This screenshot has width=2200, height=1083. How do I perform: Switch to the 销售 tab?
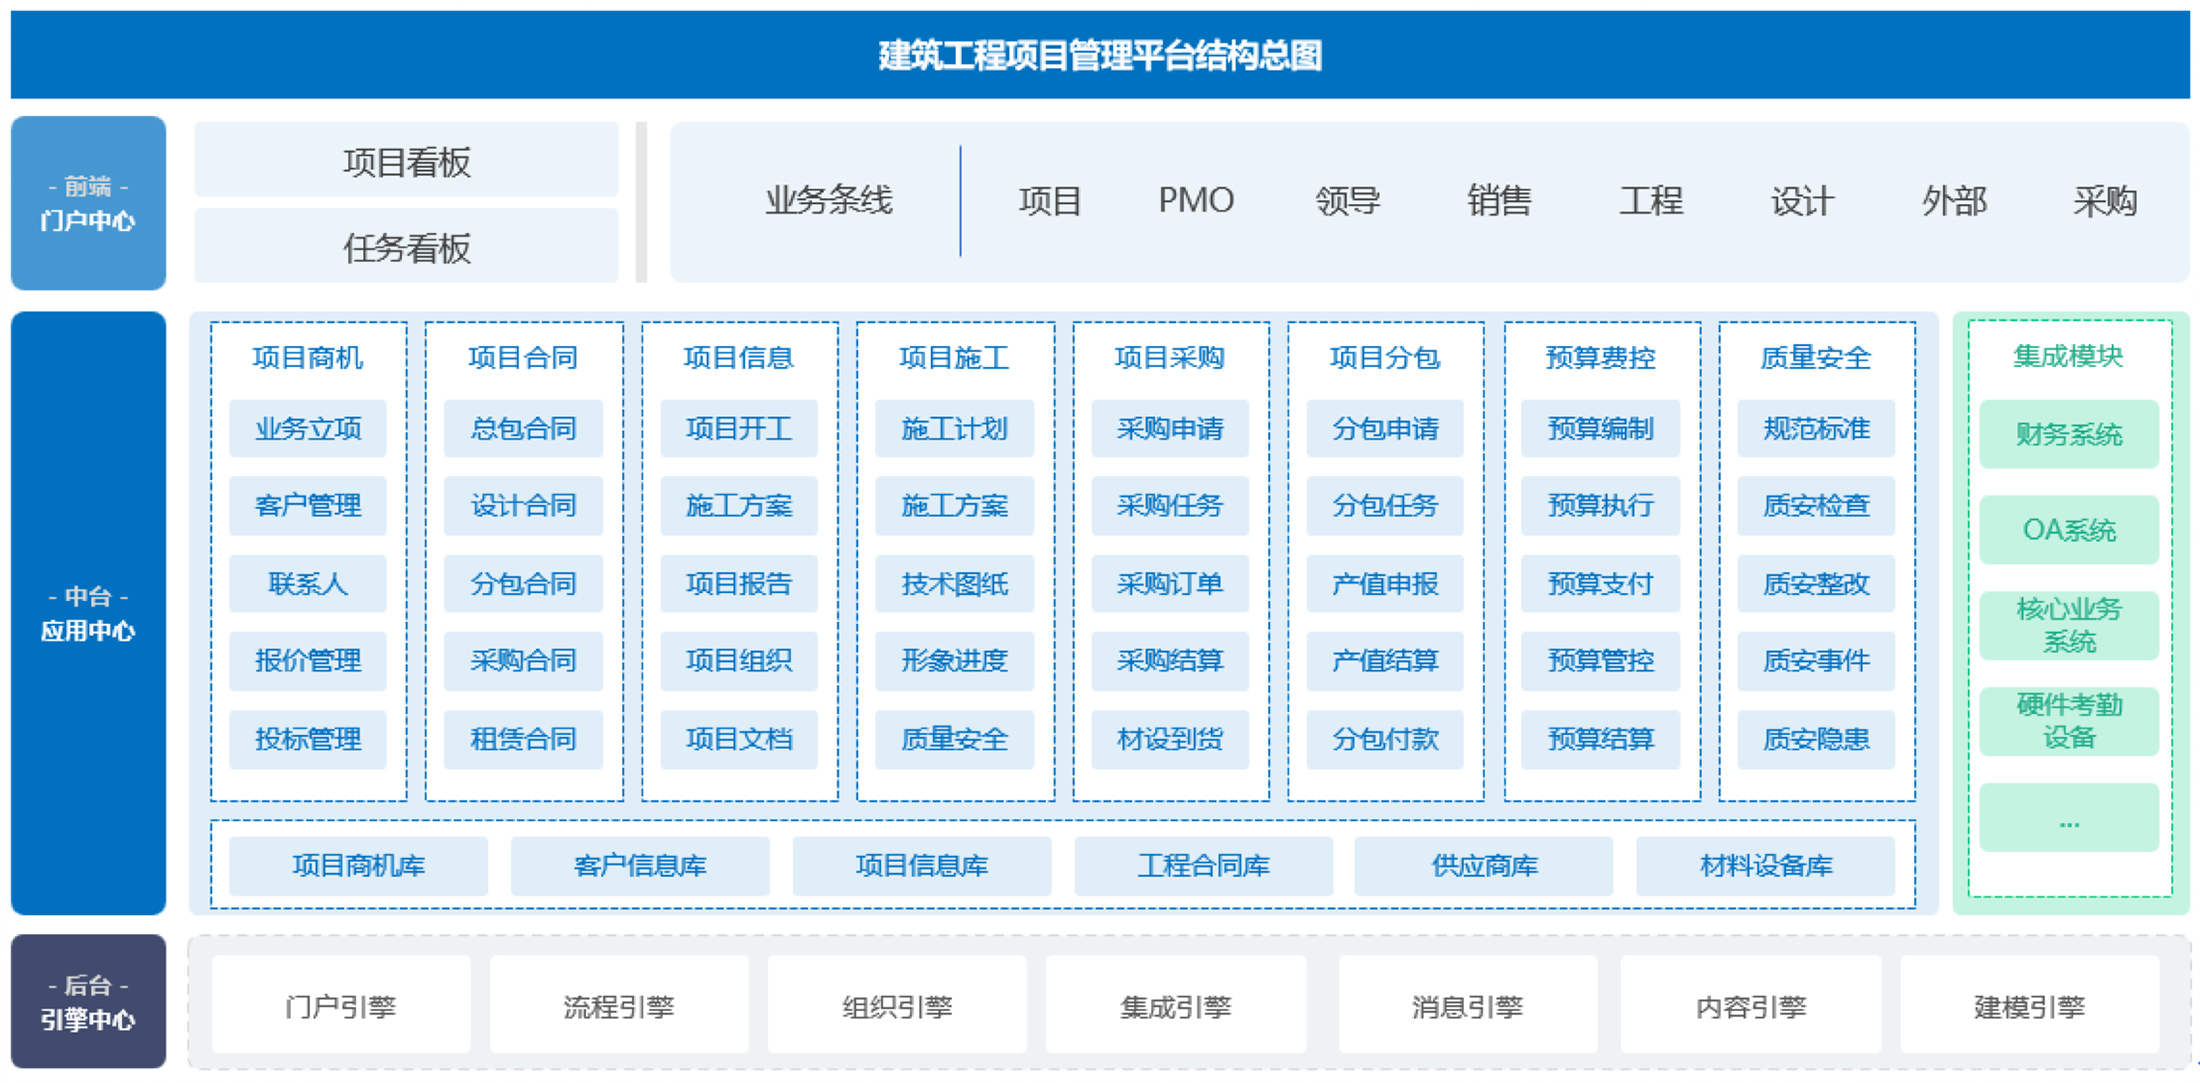[x=1498, y=200]
